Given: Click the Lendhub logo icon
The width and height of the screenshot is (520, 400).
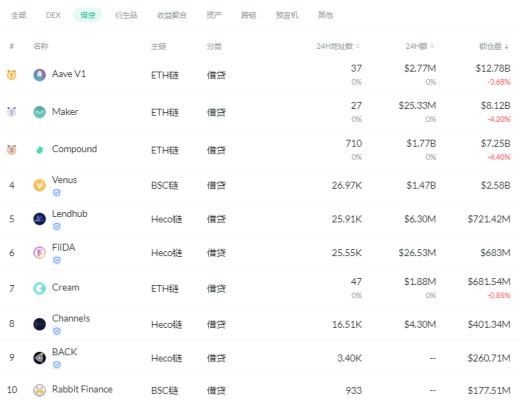Looking at the screenshot, I should click(39, 219).
